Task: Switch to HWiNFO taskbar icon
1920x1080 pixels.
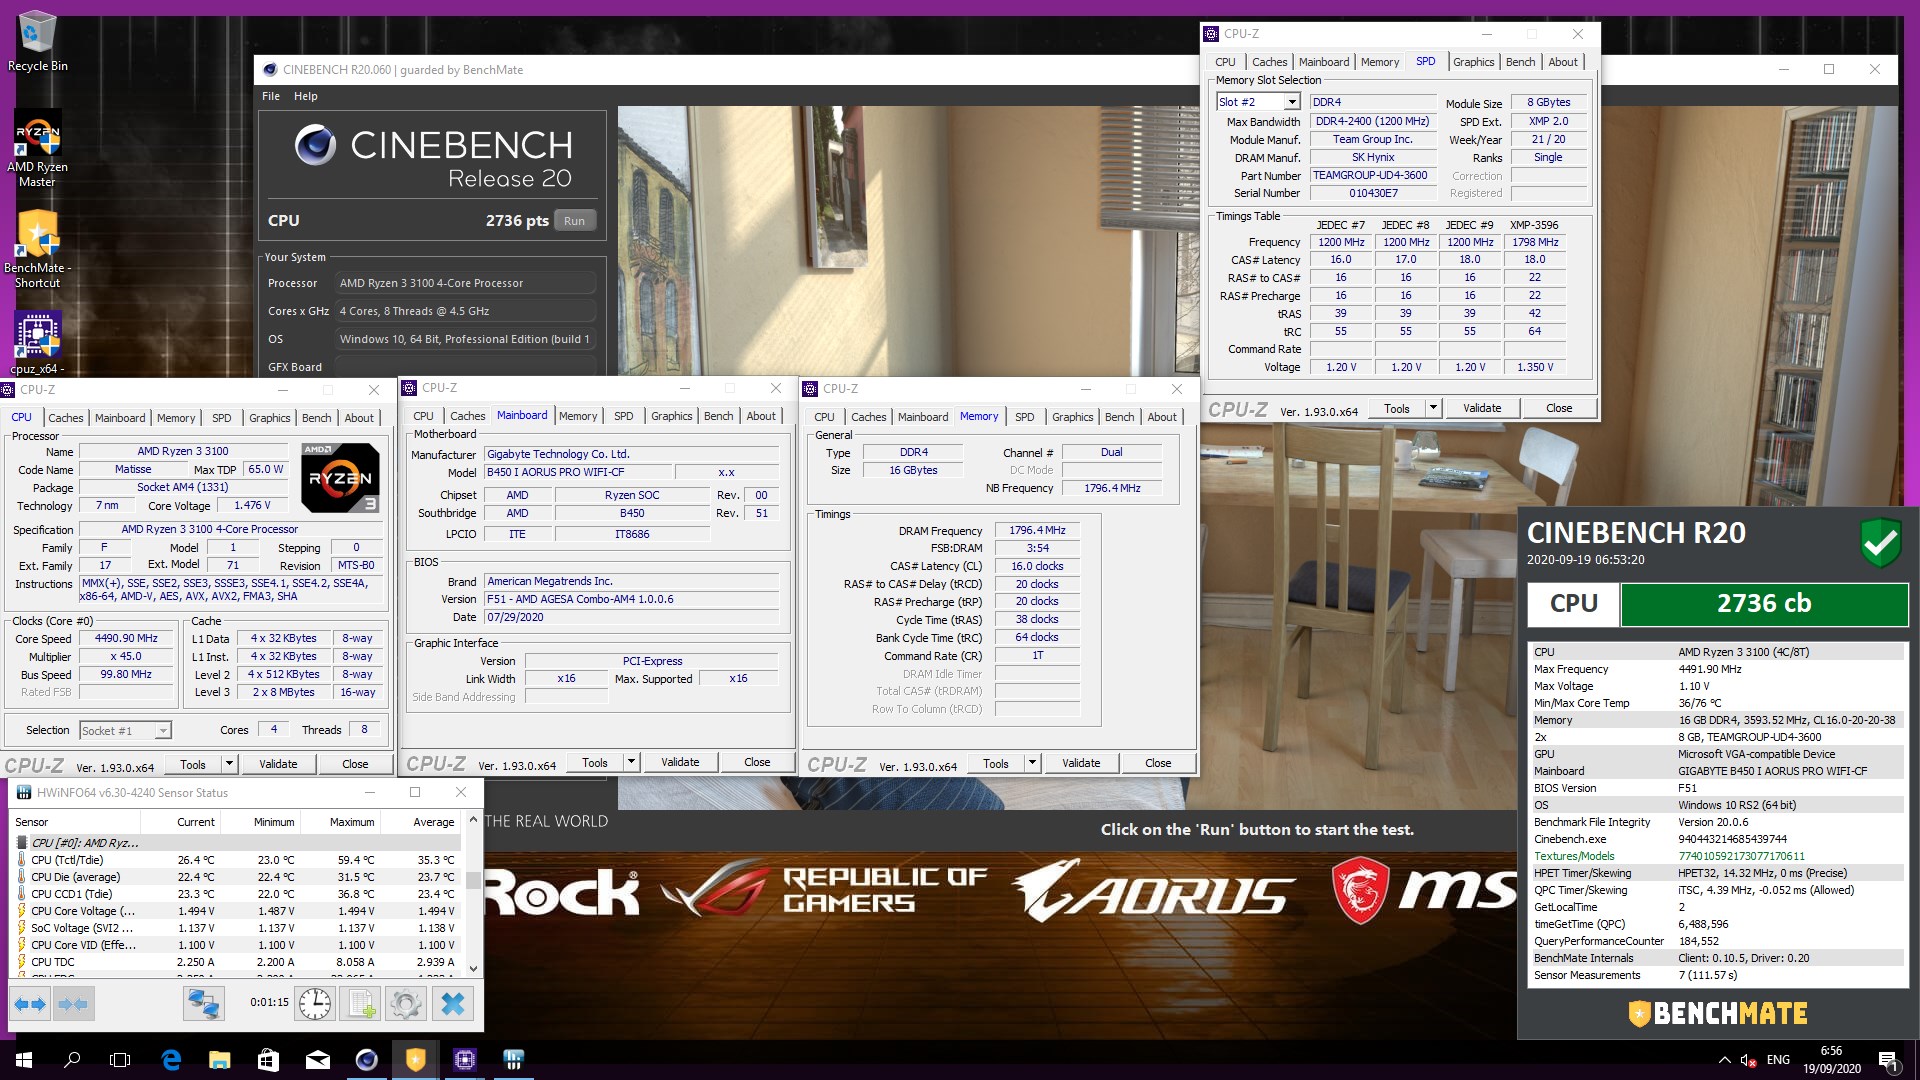Action: click(x=514, y=1060)
